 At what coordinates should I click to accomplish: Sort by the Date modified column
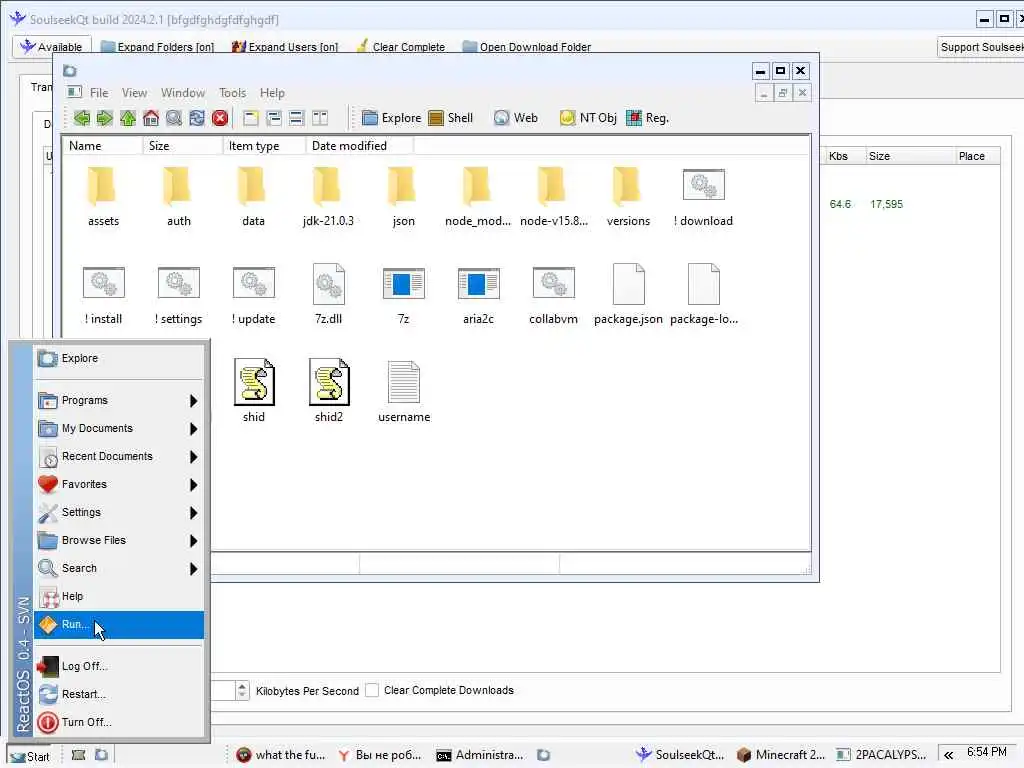click(359, 146)
